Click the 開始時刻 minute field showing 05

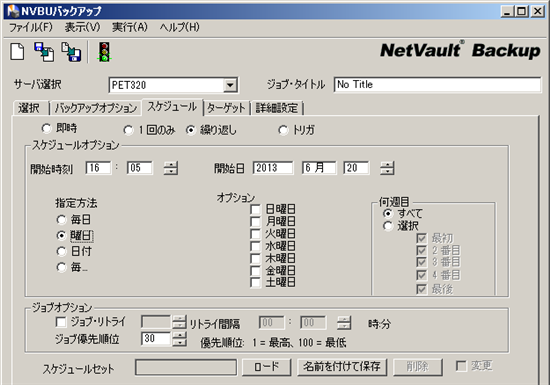[x=140, y=168]
